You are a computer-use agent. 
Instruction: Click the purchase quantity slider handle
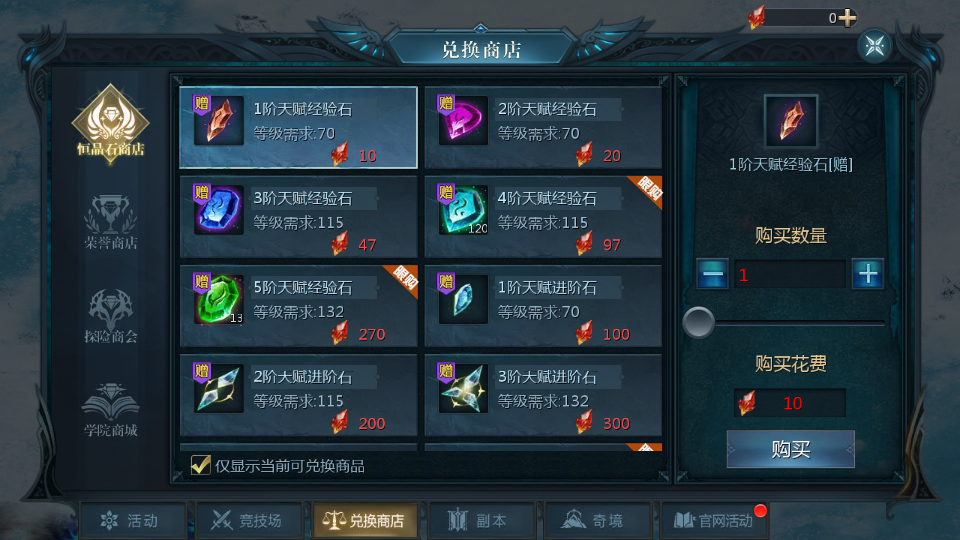(x=699, y=322)
